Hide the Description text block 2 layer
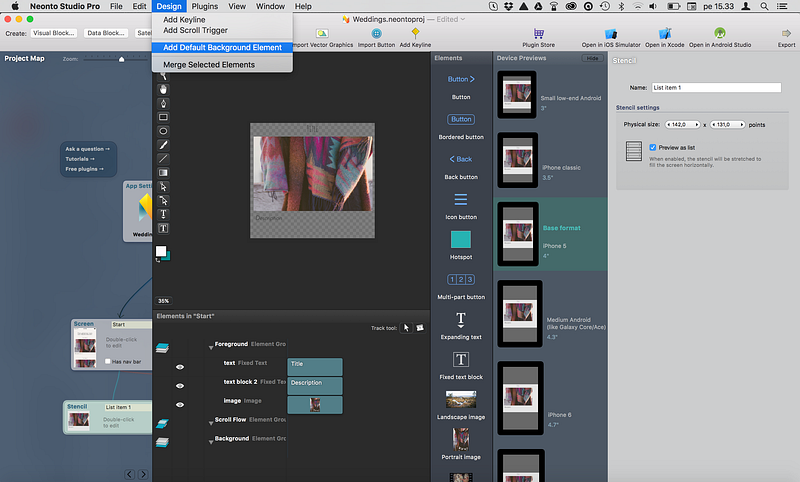 (180, 386)
